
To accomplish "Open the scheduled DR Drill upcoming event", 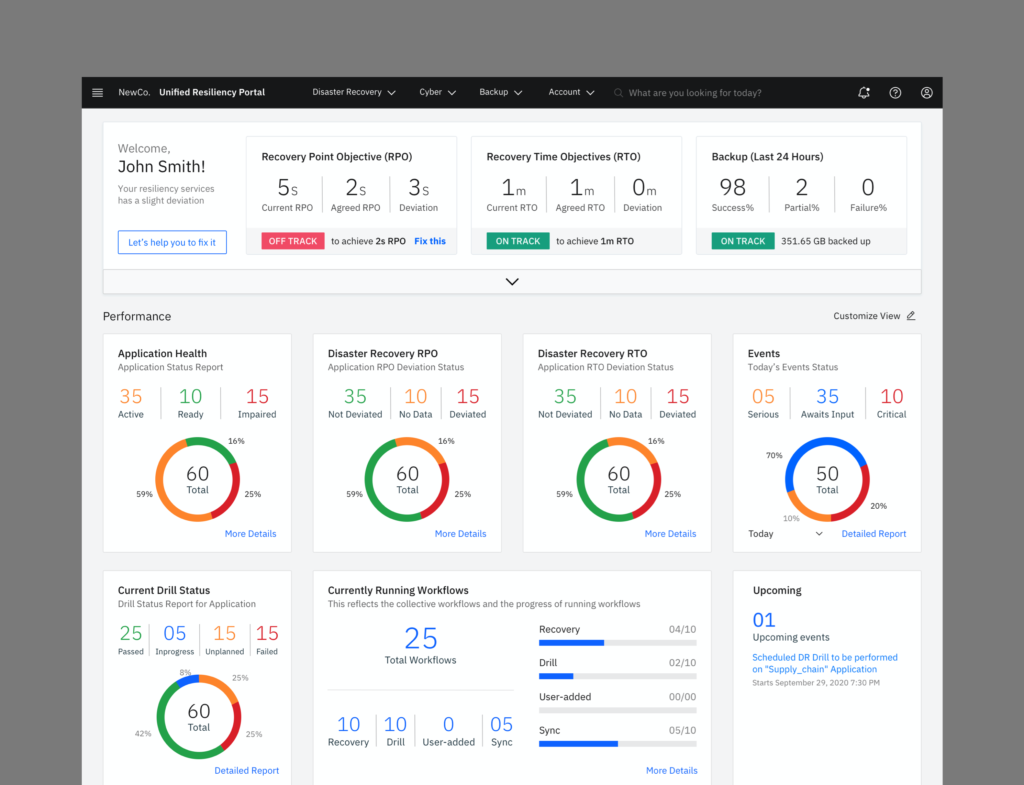I will coord(824,663).
